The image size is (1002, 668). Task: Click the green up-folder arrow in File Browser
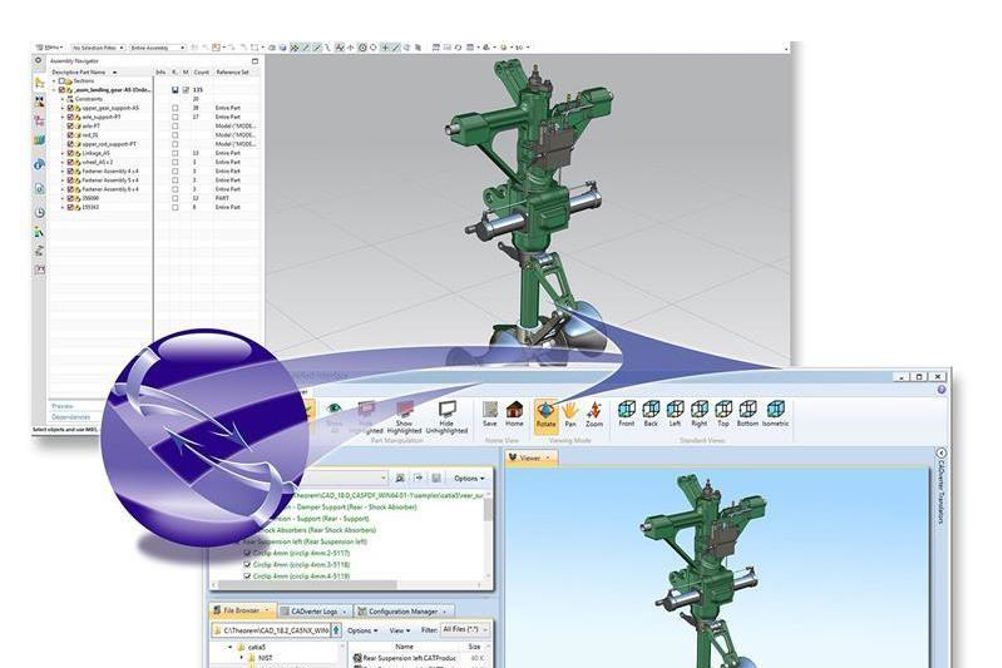[x=337, y=630]
